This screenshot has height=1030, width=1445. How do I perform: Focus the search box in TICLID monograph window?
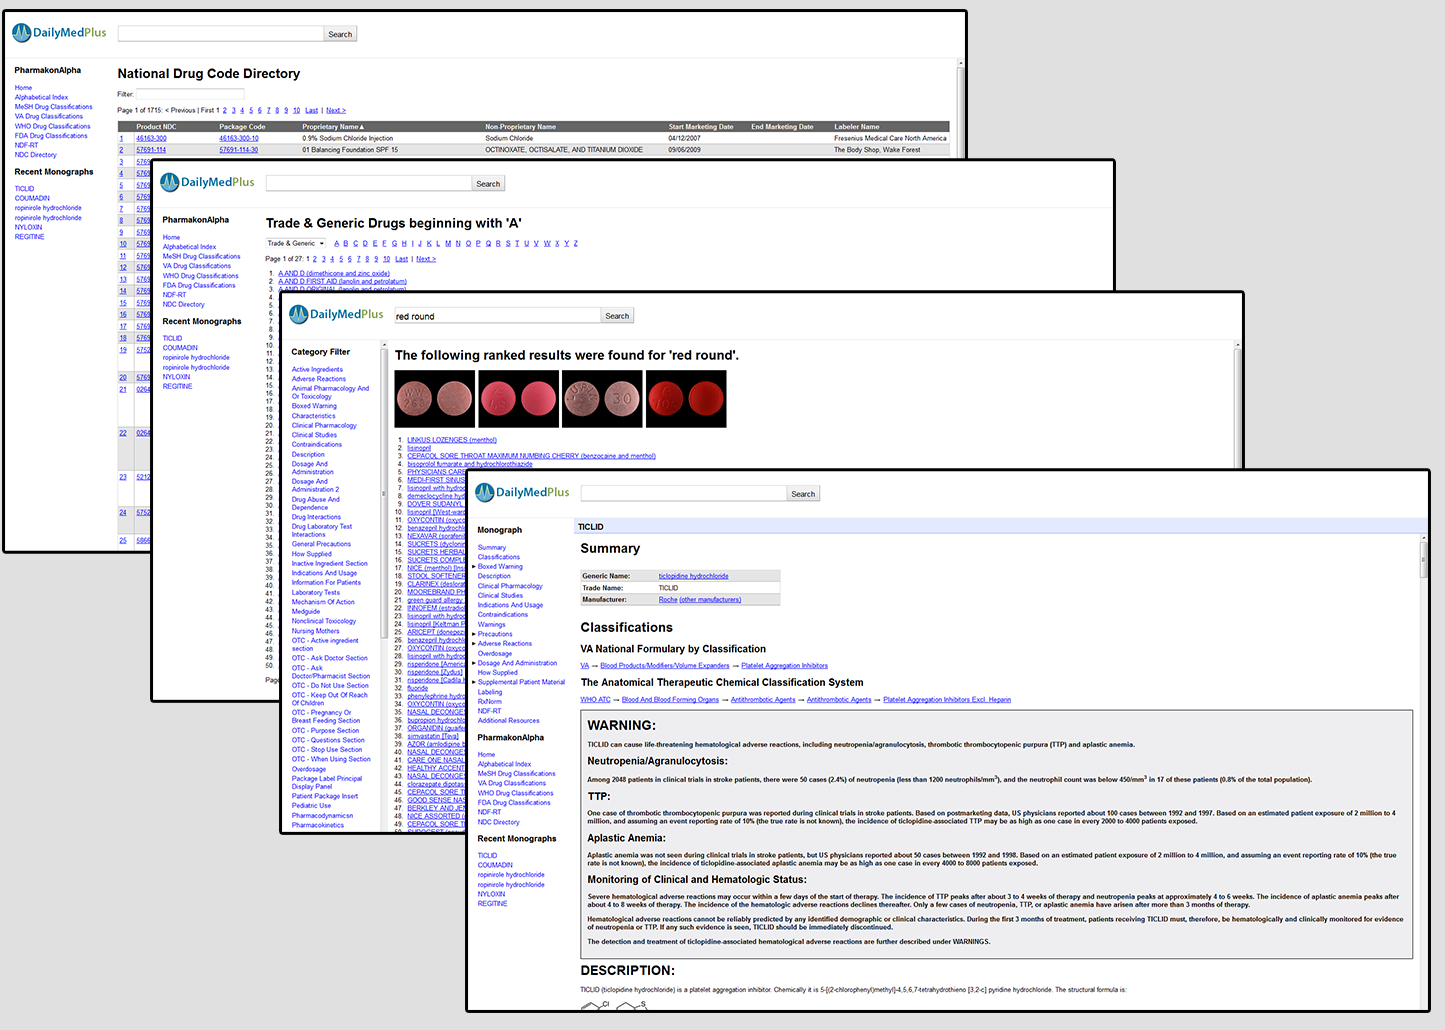point(683,494)
